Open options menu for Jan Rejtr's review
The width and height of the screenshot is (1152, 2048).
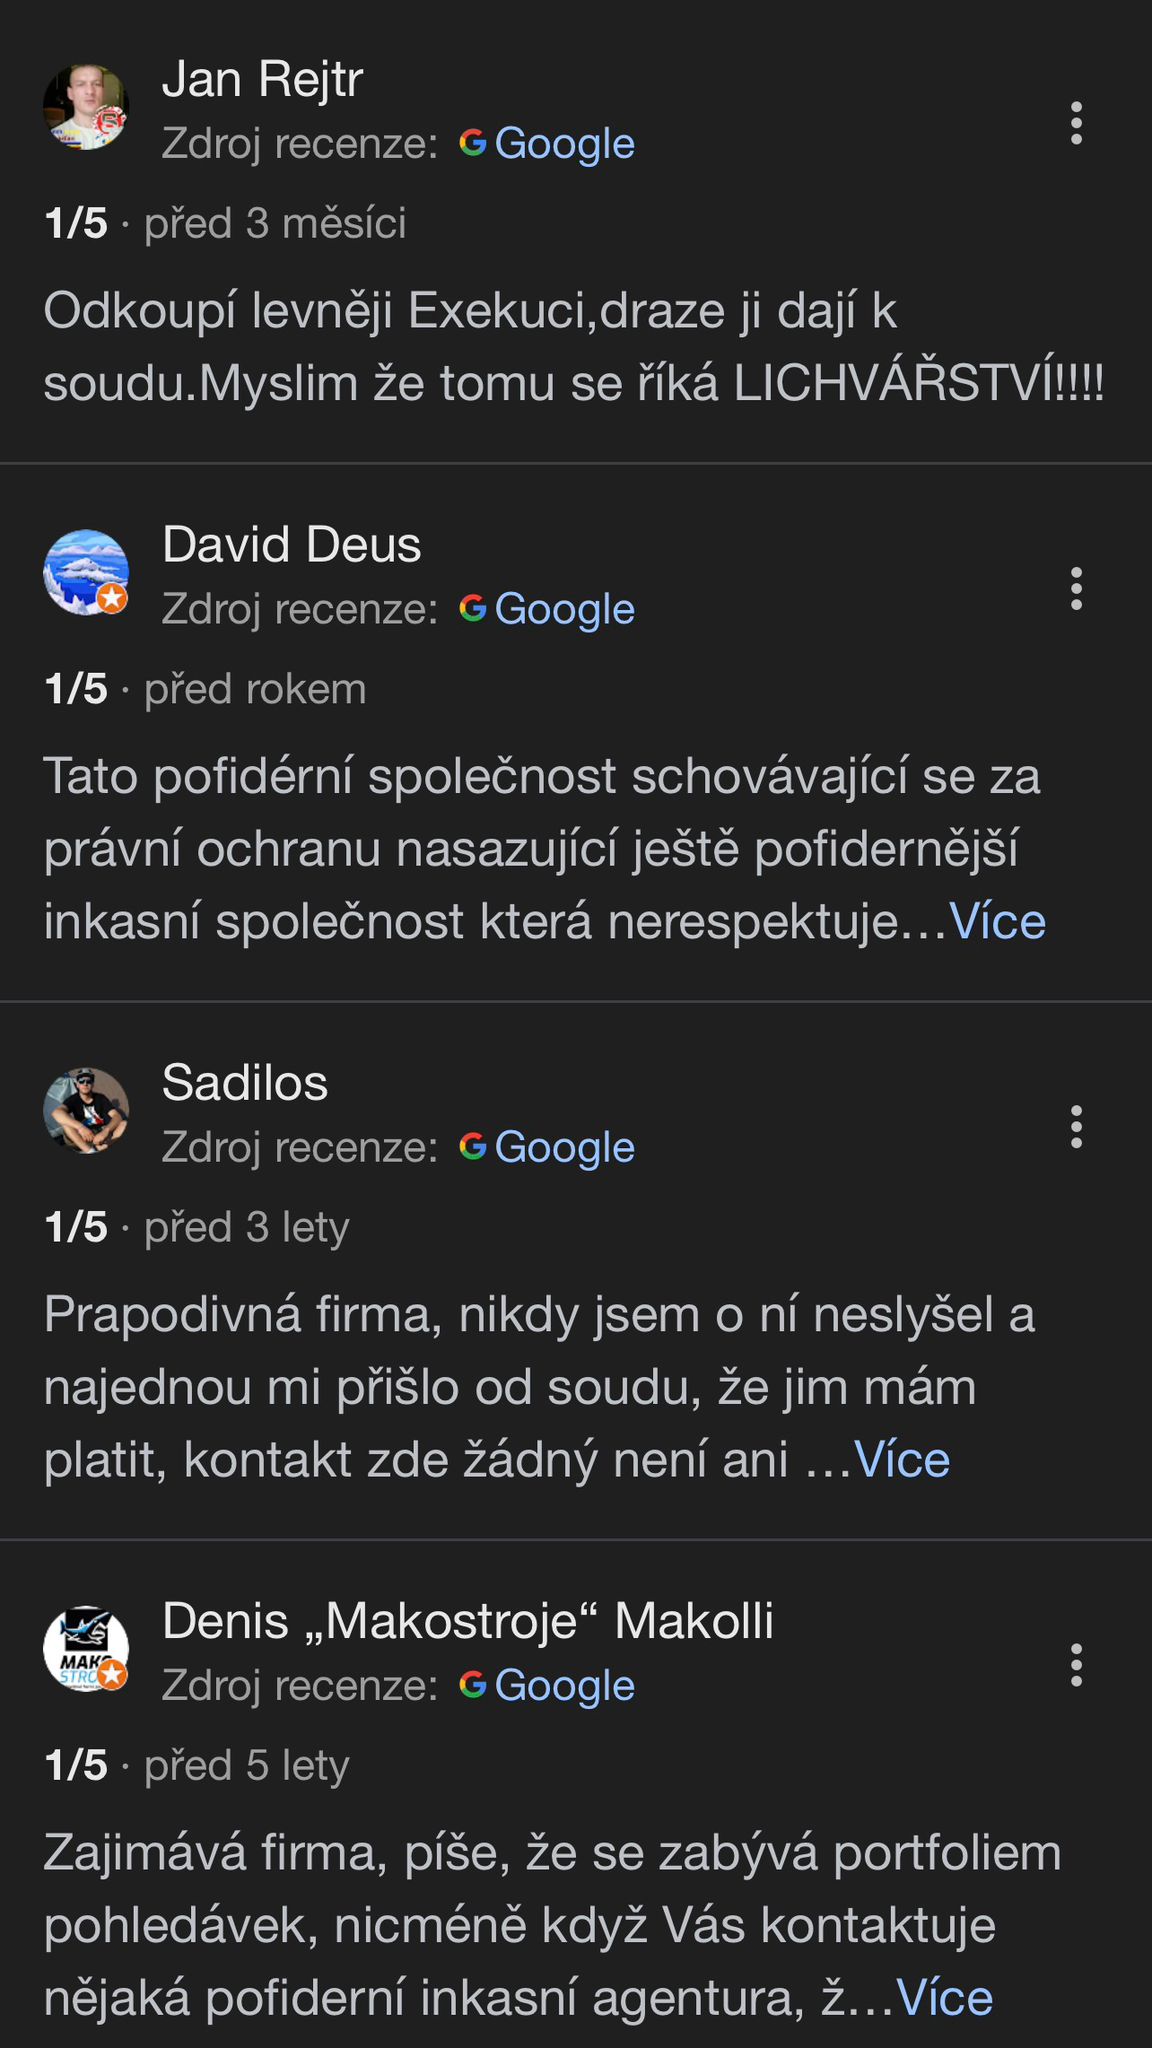pyautogui.click(x=1076, y=123)
